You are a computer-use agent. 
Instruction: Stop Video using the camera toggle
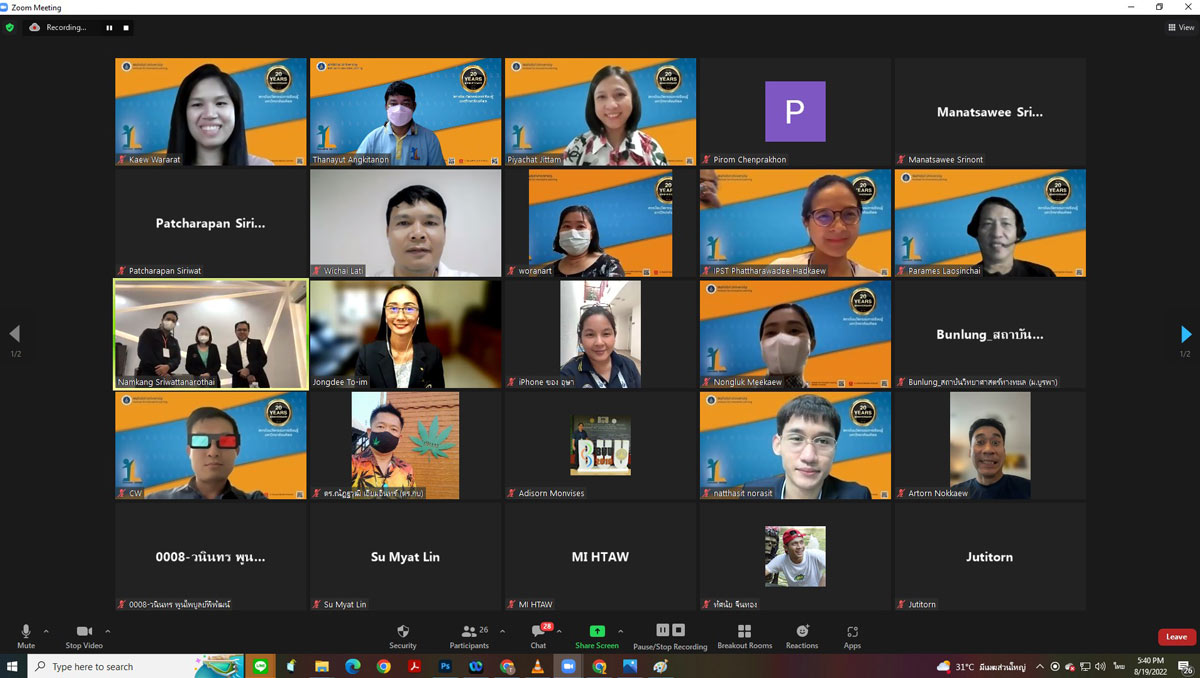[x=84, y=636]
